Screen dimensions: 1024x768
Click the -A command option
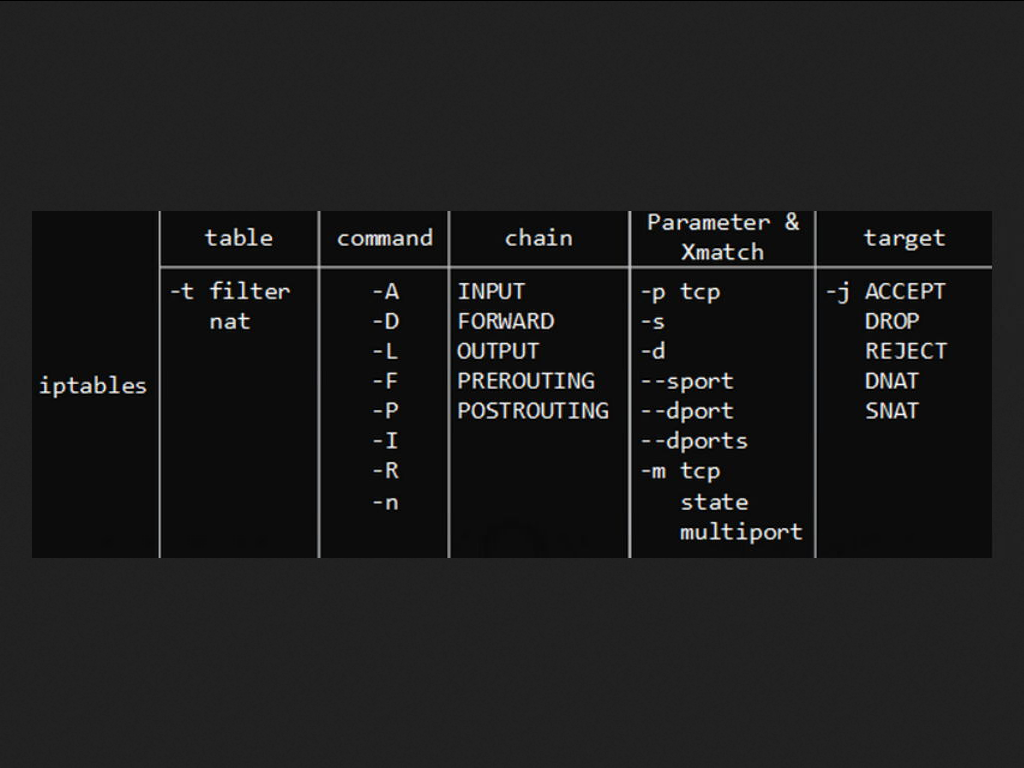pos(385,291)
